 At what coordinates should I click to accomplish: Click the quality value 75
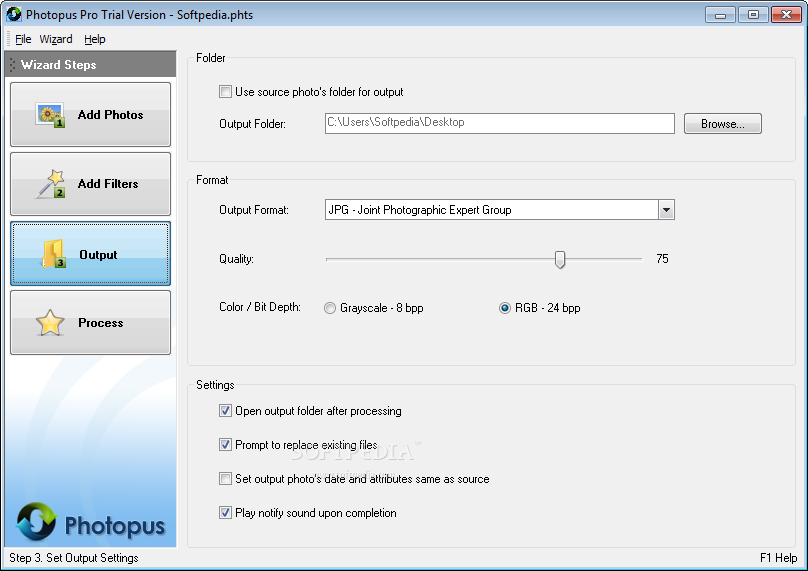[662, 259]
